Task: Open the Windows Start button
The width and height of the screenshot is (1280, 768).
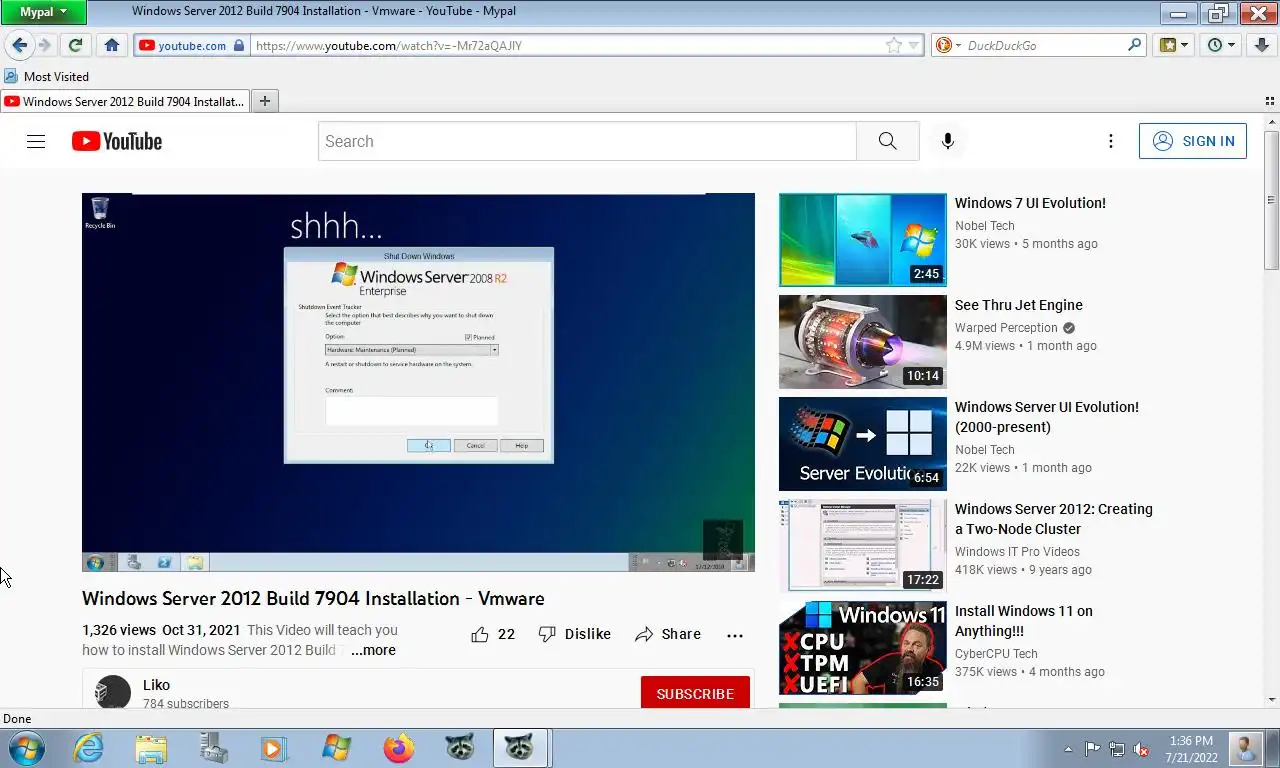Action: [x=25, y=748]
